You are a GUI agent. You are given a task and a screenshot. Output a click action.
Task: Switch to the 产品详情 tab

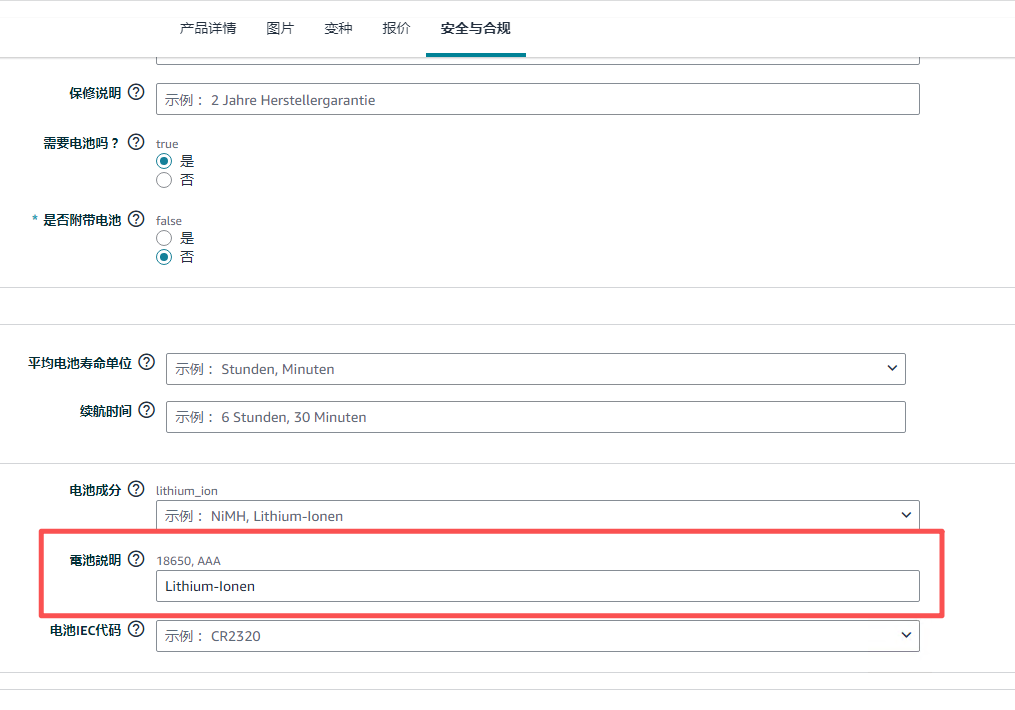click(x=208, y=28)
